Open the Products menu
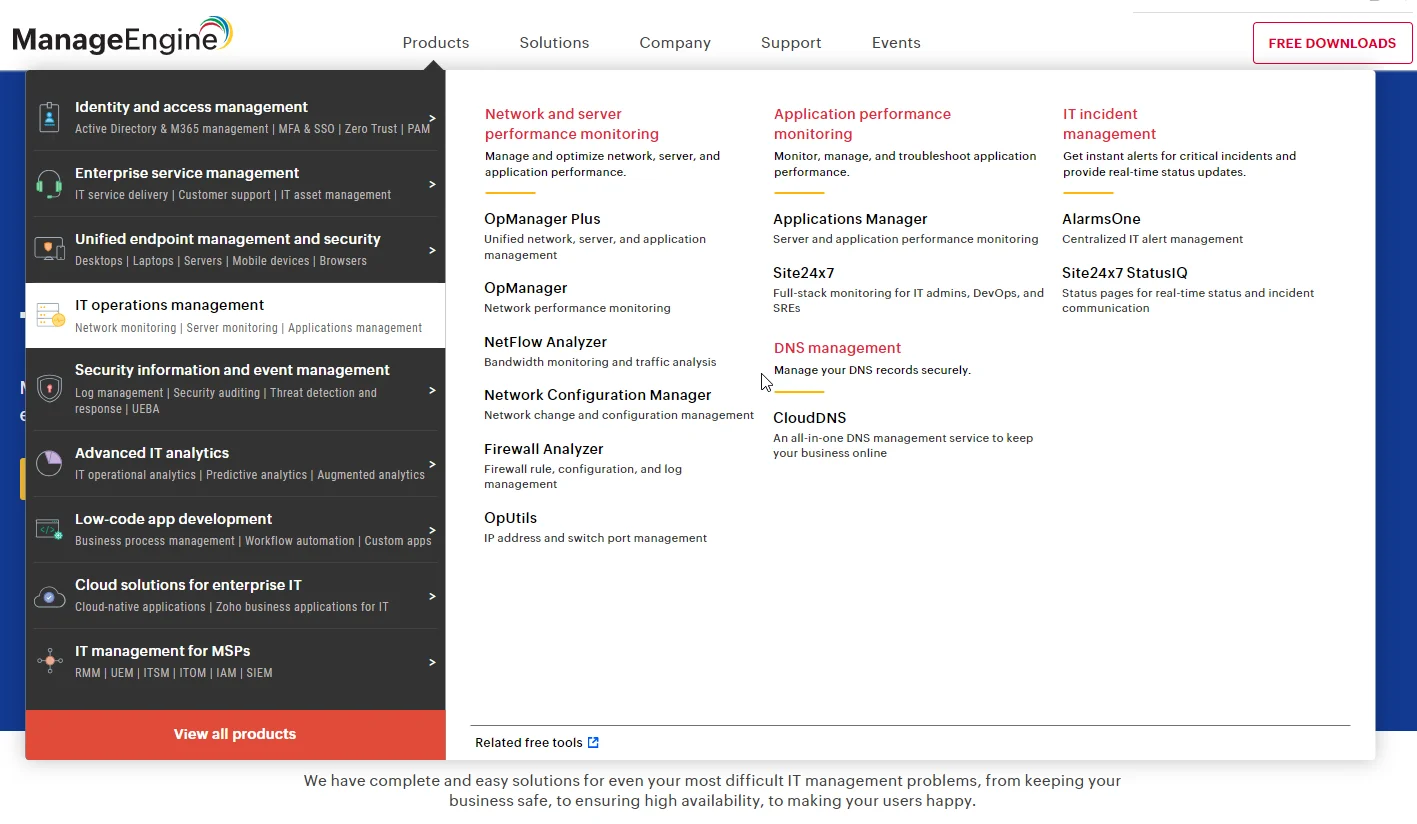The height and width of the screenshot is (824, 1417). (436, 43)
